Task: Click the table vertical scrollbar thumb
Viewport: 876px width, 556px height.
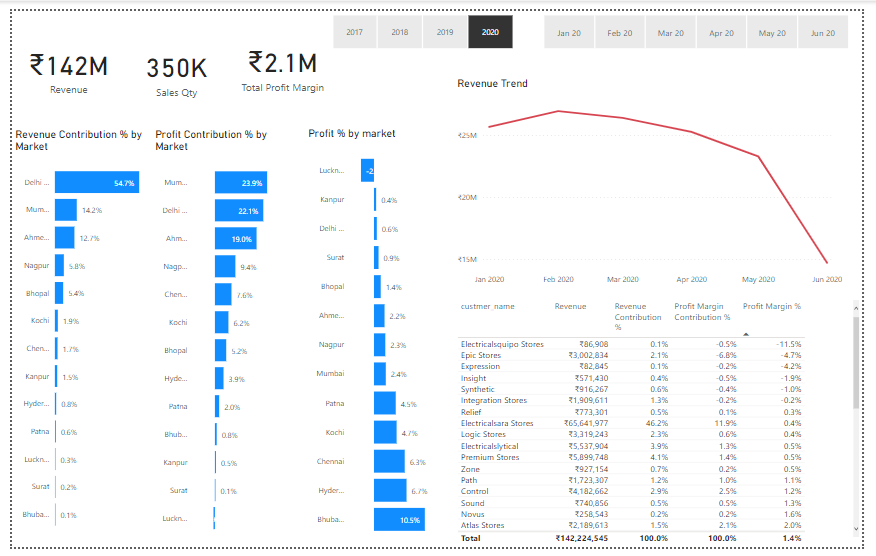Action: pyautogui.click(x=855, y=363)
